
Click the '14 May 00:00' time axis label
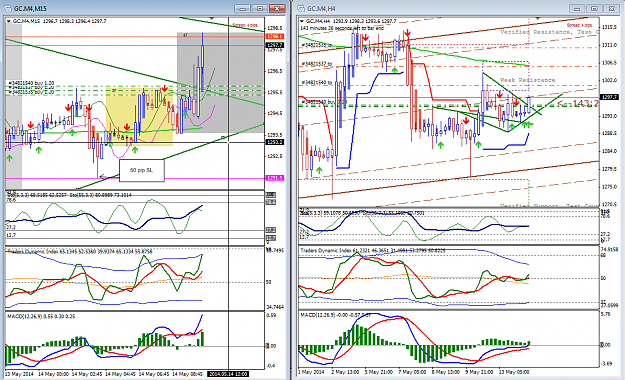pos(54,374)
